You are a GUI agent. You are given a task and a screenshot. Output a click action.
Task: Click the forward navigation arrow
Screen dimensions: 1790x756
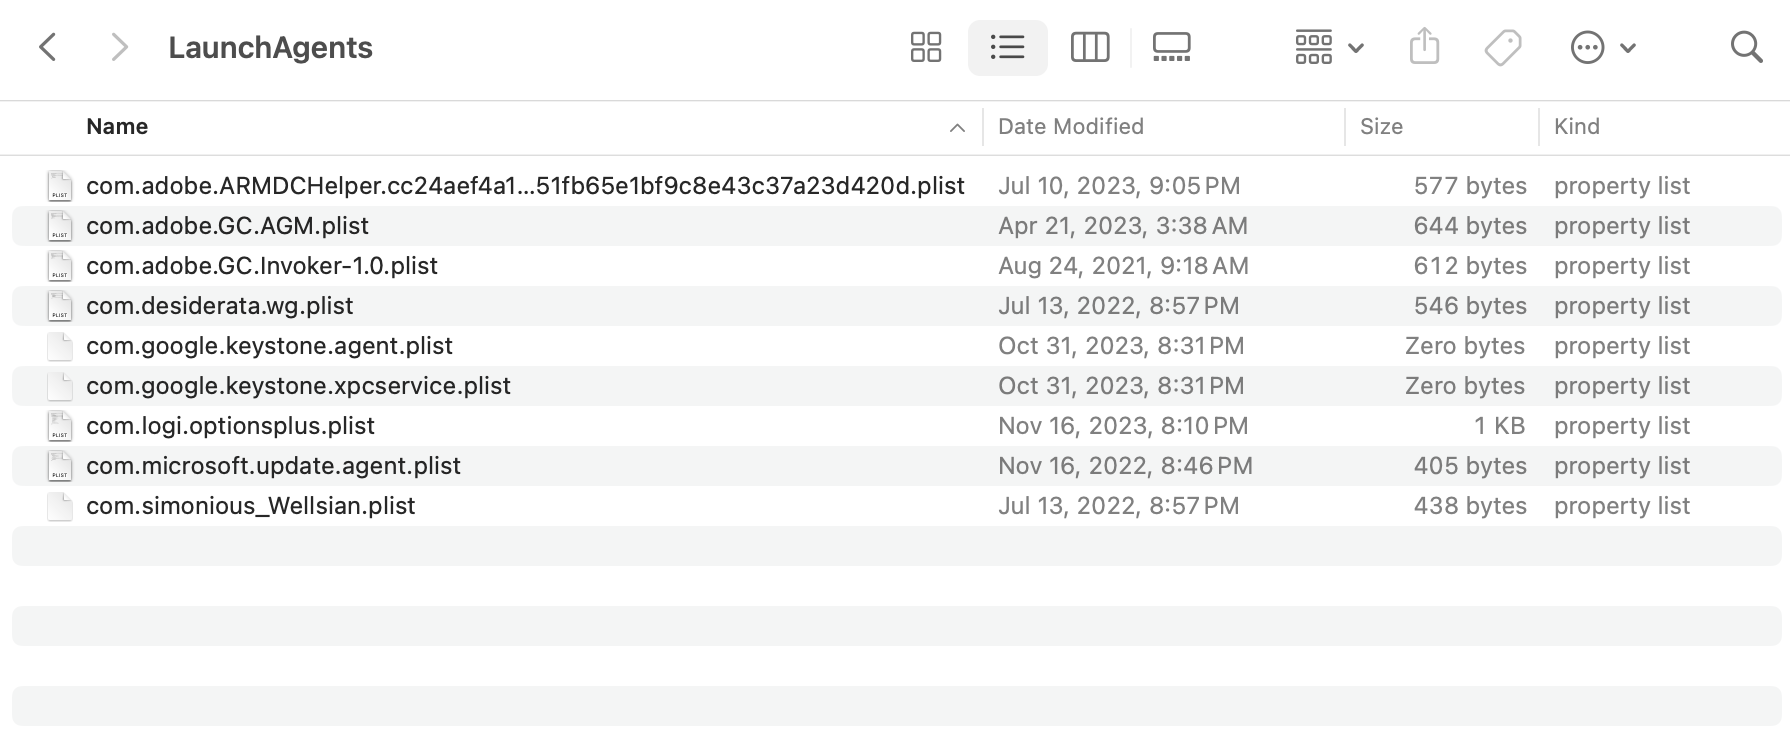point(119,47)
